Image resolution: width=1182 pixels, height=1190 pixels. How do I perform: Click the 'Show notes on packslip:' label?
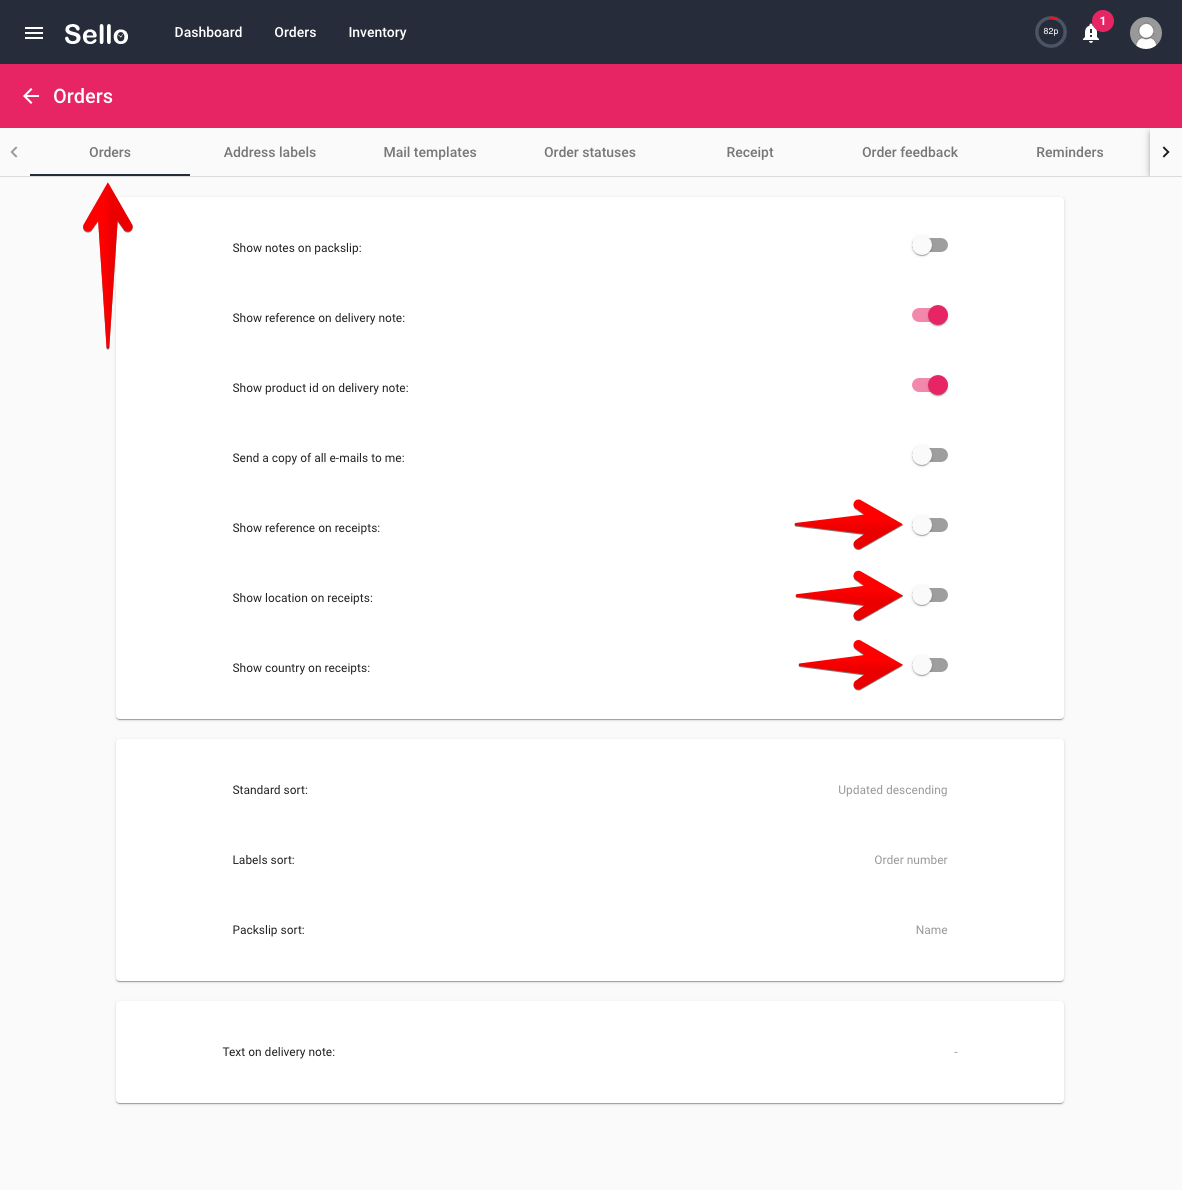[x=297, y=248]
